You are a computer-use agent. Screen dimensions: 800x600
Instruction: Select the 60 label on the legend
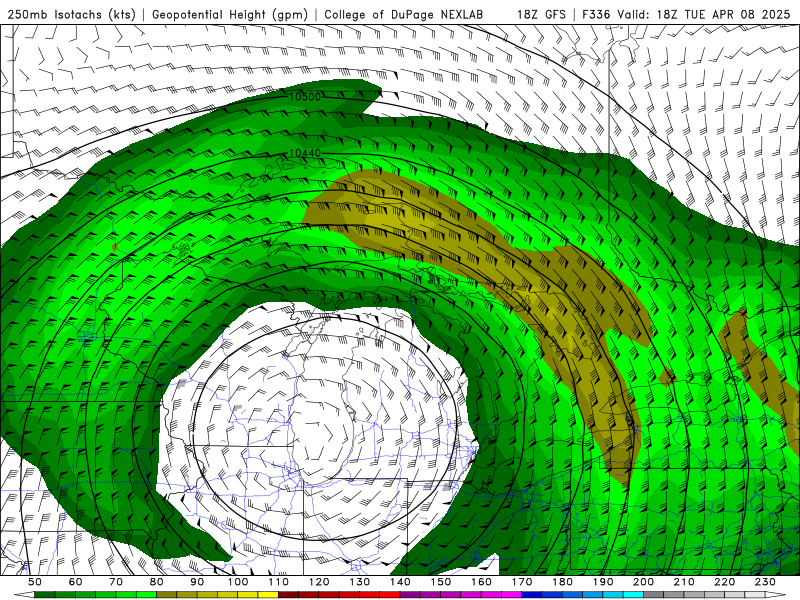76,582
